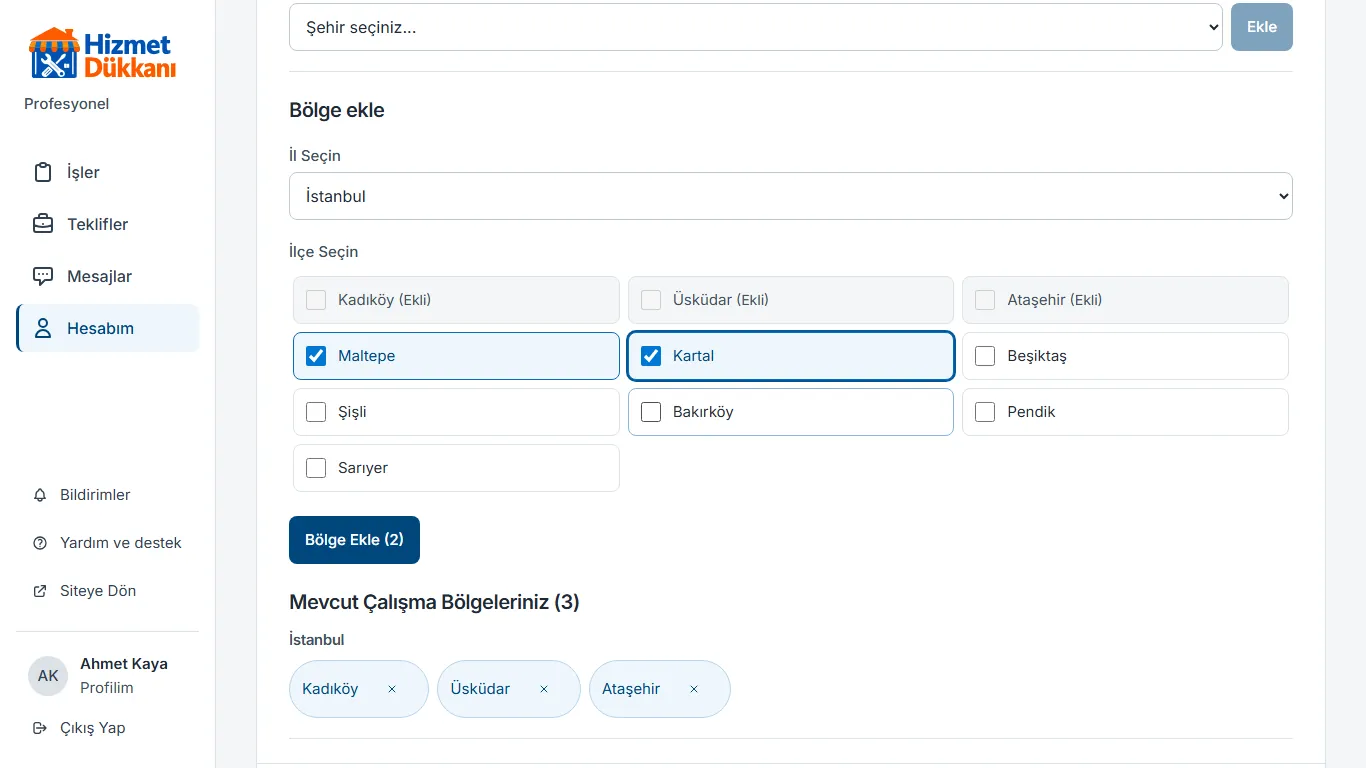Open Teklifler in the sidebar
Viewport: 1366px width, 768px height.
(108, 224)
